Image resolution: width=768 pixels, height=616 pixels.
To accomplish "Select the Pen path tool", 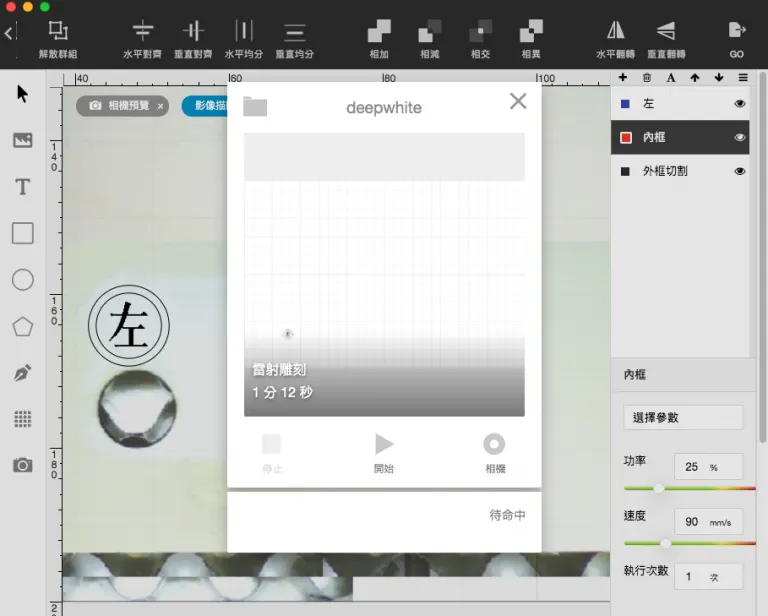I will (x=23, y=373).
